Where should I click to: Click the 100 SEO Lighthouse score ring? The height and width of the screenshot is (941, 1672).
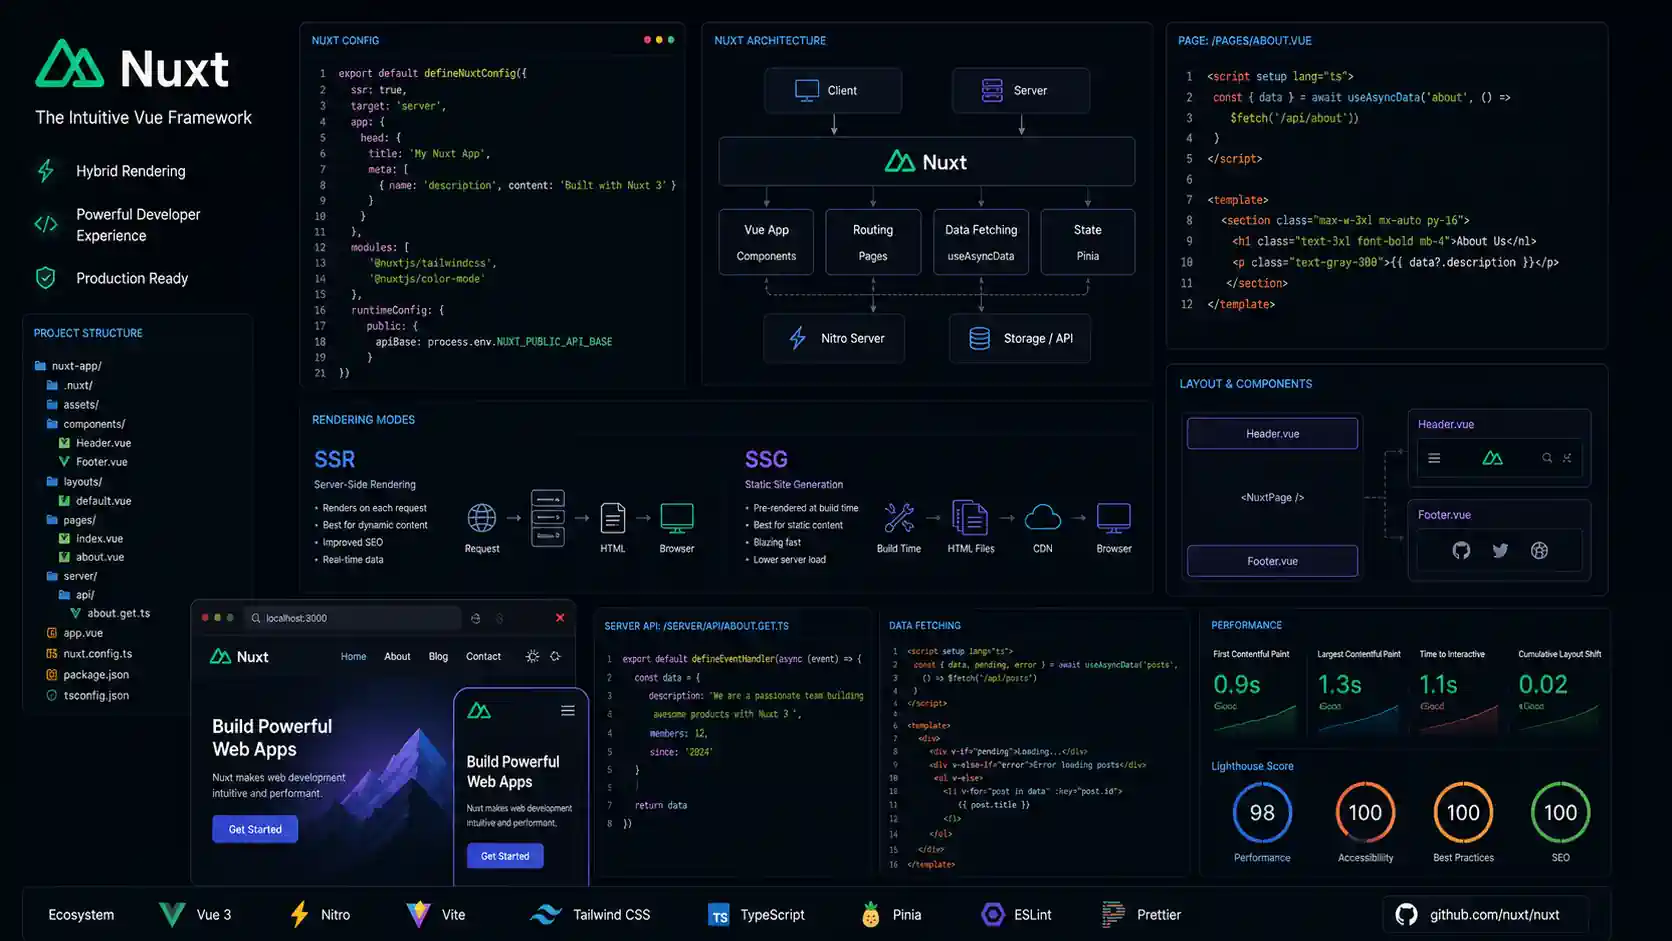click(1560, 813)
